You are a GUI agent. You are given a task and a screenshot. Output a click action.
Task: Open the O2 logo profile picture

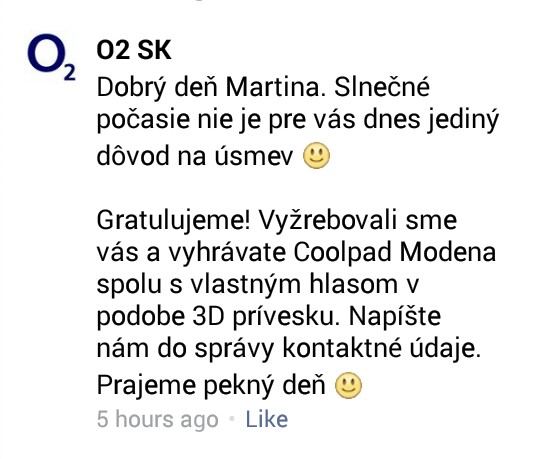(x=51, y=57)
